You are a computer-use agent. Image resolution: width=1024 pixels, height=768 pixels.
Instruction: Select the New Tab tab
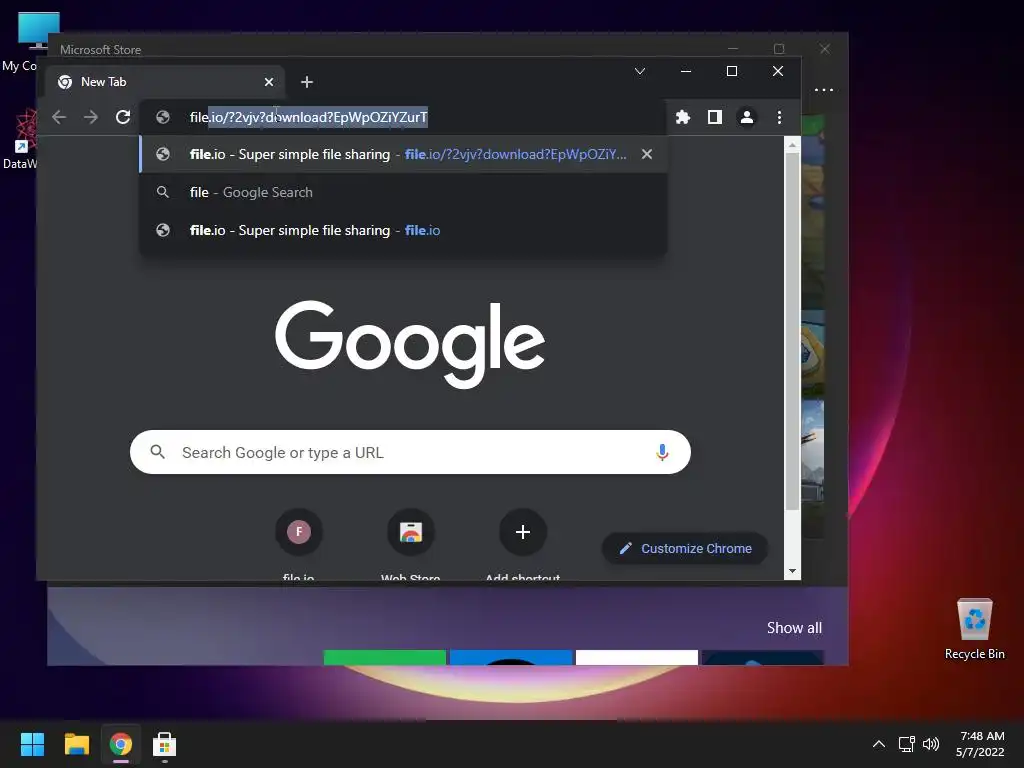165,82
